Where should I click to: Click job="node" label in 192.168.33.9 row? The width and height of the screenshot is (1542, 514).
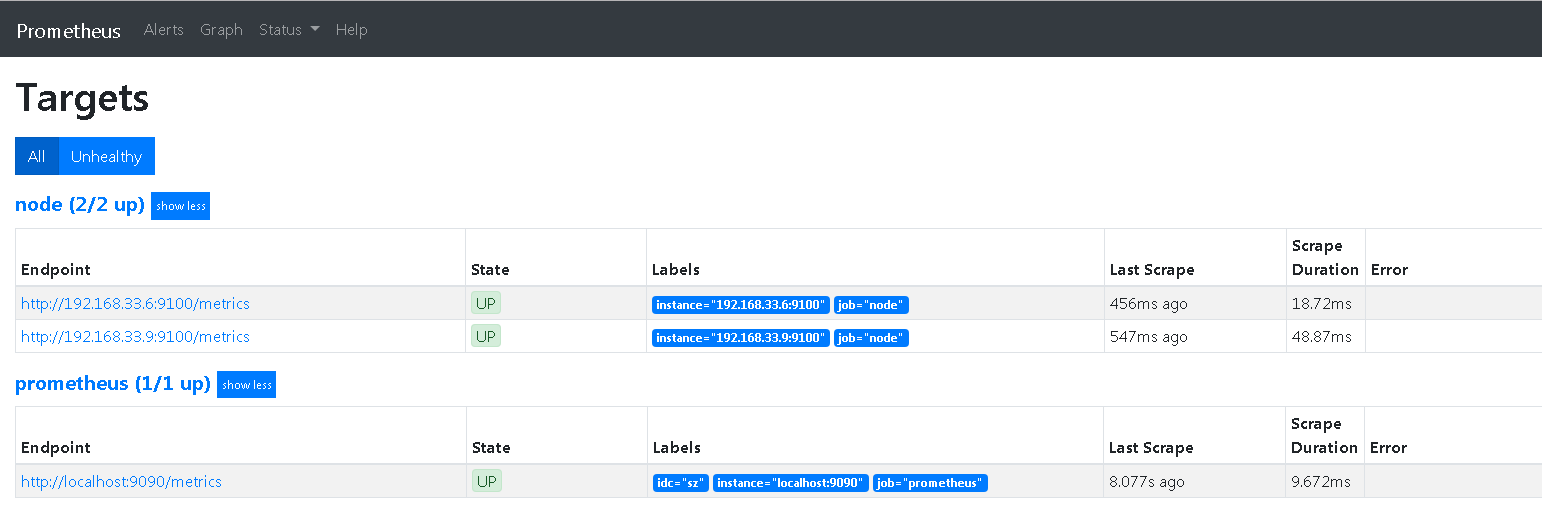[871, 338]
